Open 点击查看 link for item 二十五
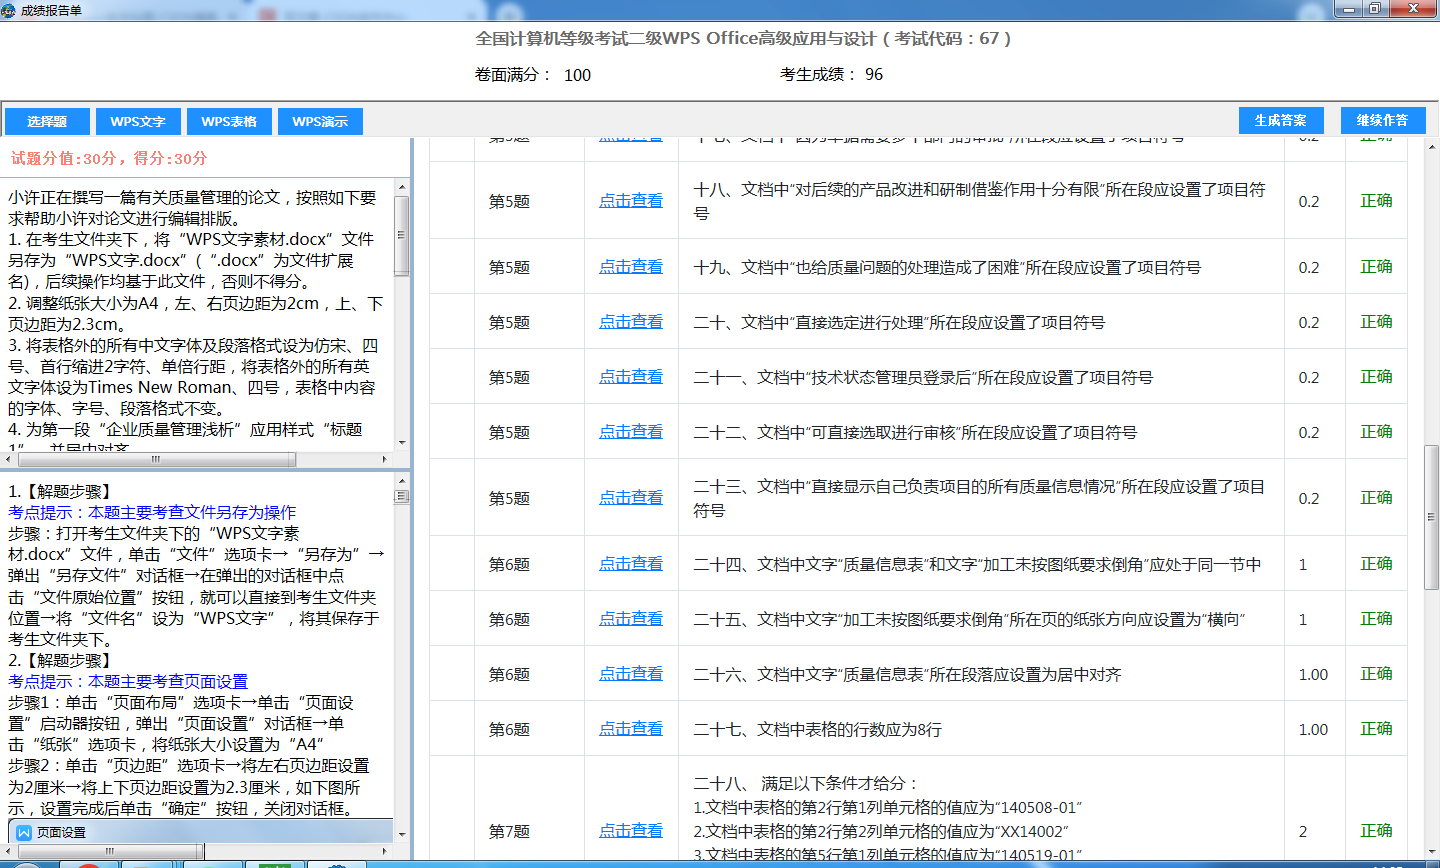The image size is (1440, 868). [631, 619]
